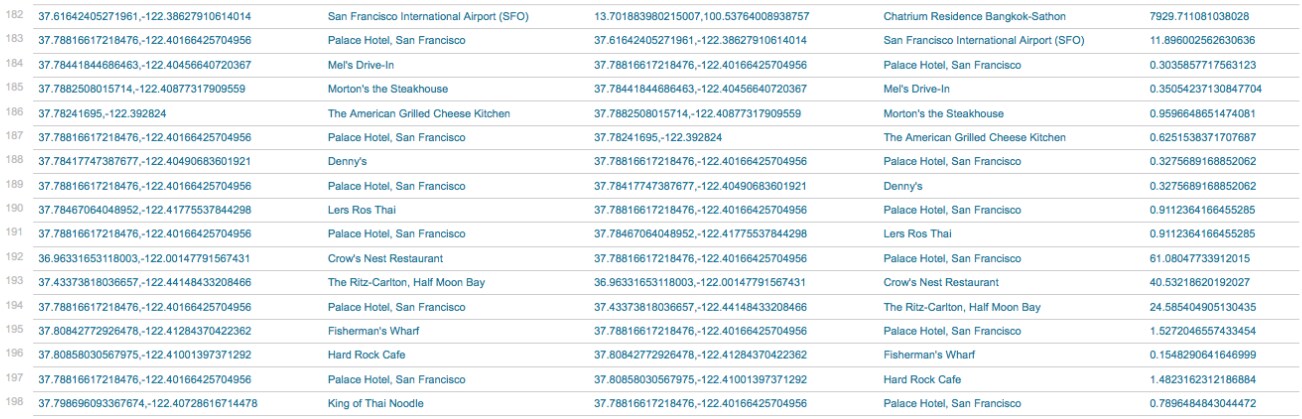Click Chatrium Residence Bangkok-Sathon cell
The image size is (1302, 419).
point(960,17)
